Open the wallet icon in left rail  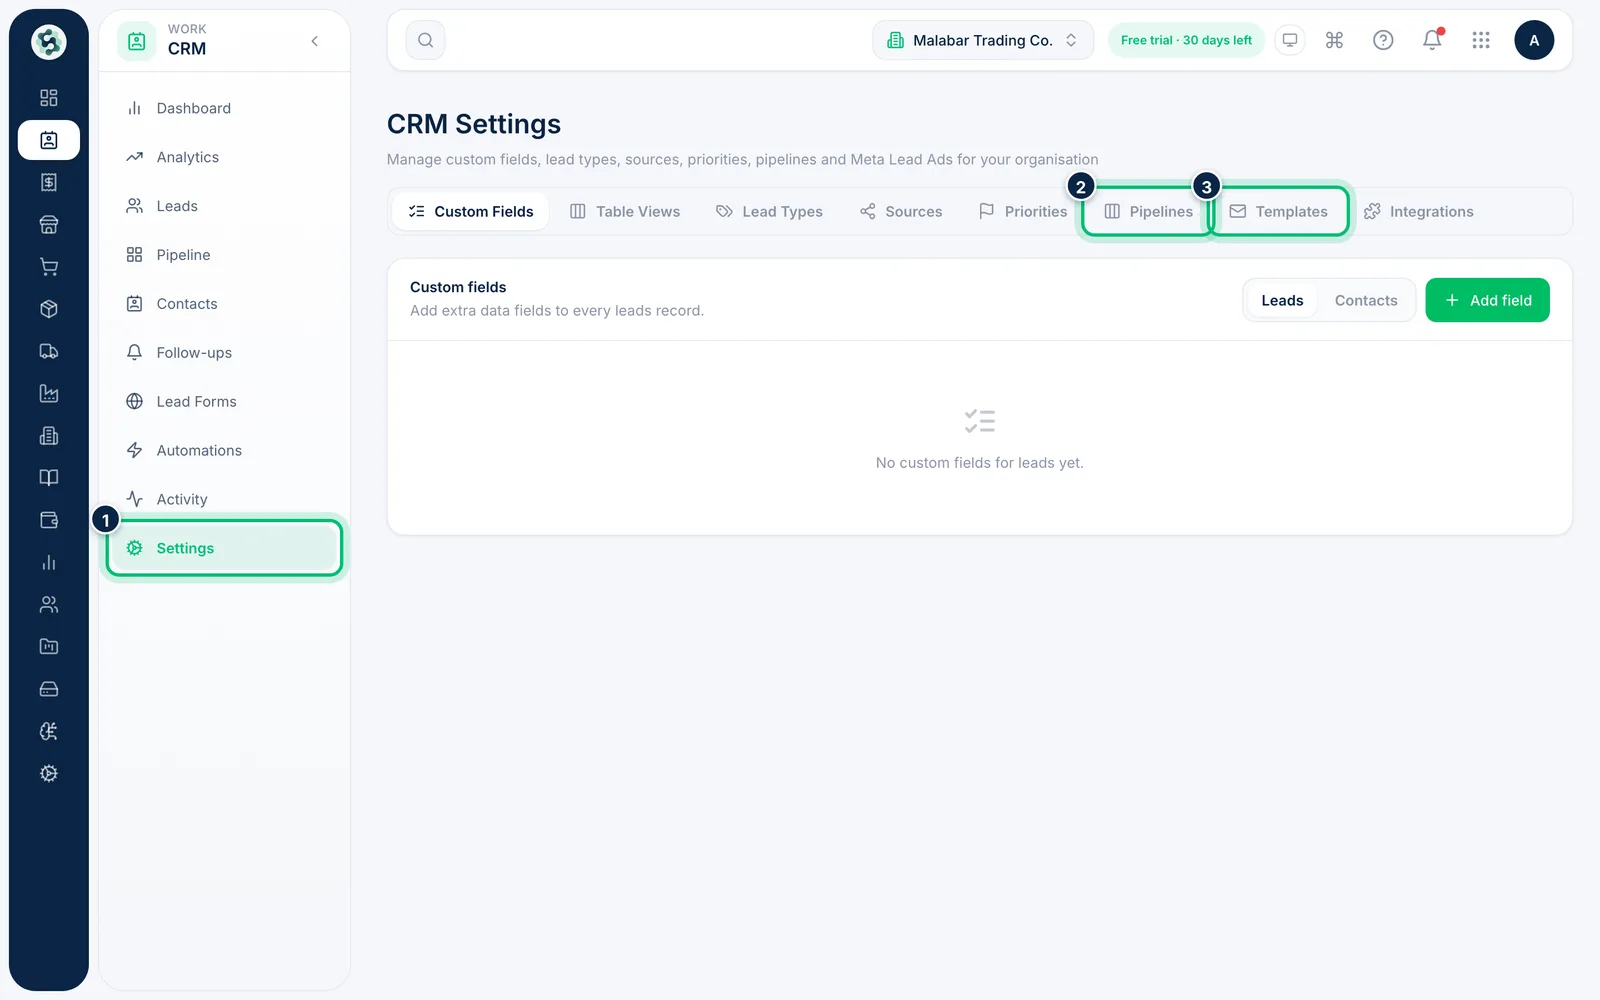(48, 520)
